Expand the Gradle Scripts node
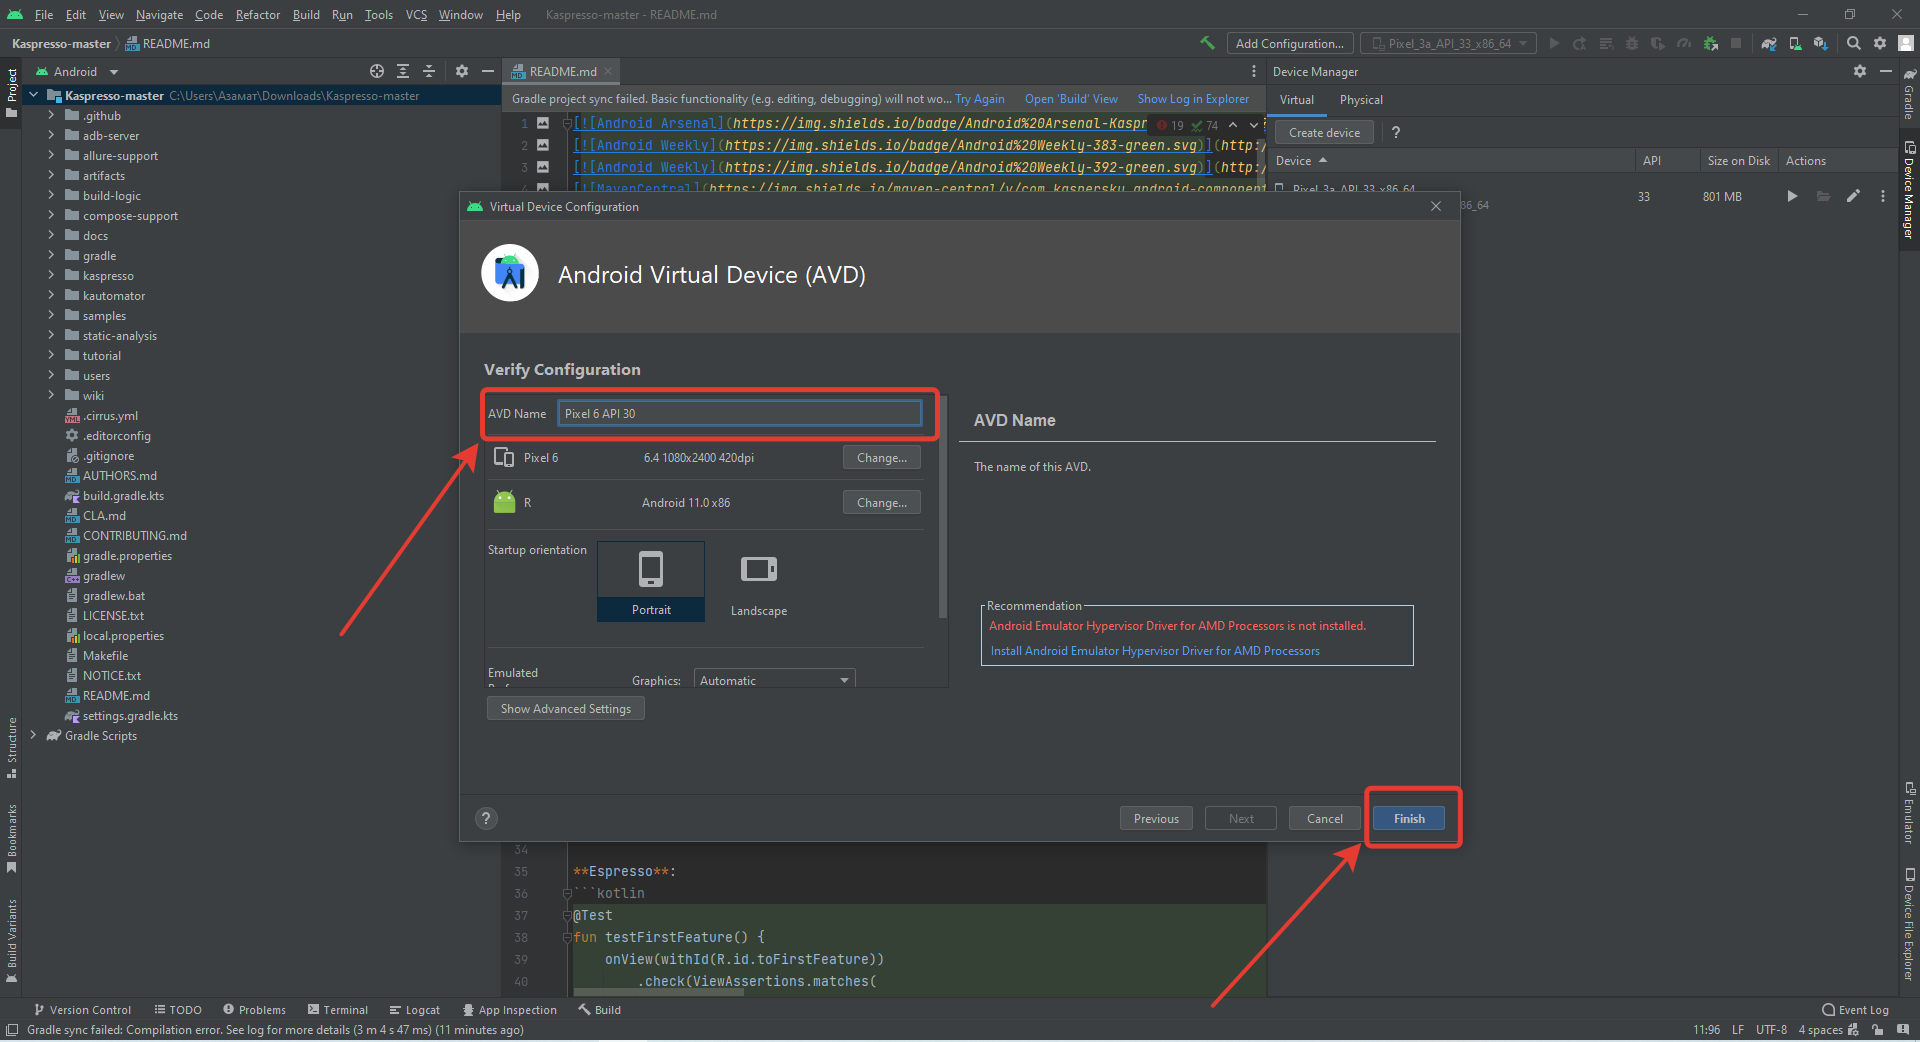The width and height of the screenshot is (1920, 1042). point(33,735)
